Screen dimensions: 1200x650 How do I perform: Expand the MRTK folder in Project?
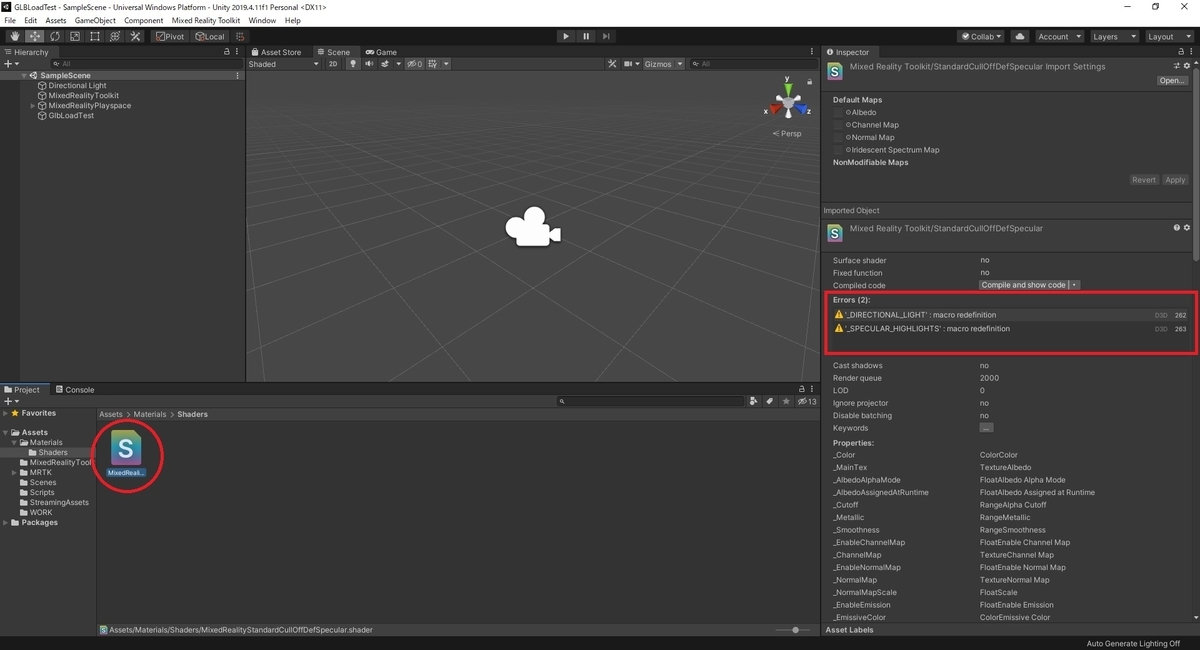click(15, 473)
